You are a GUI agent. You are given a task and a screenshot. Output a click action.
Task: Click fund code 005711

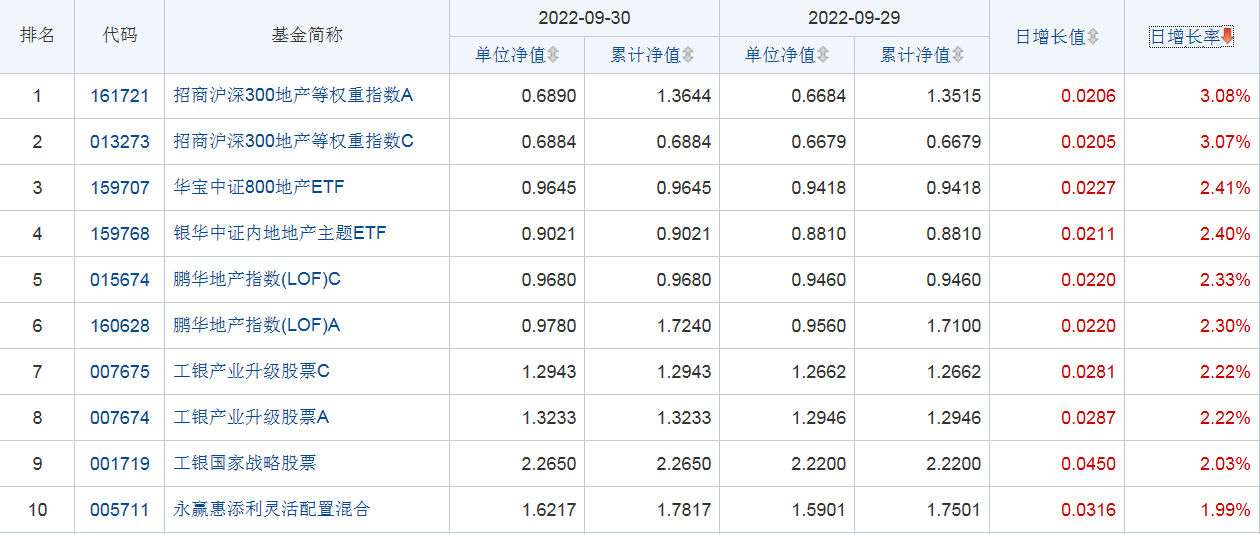point(119,510)
